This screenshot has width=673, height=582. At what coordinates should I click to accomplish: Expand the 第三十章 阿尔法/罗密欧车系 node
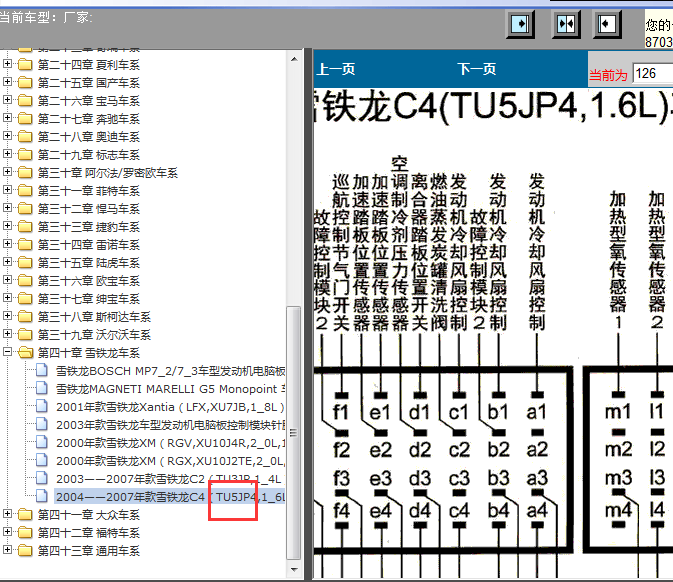[7, 172]
